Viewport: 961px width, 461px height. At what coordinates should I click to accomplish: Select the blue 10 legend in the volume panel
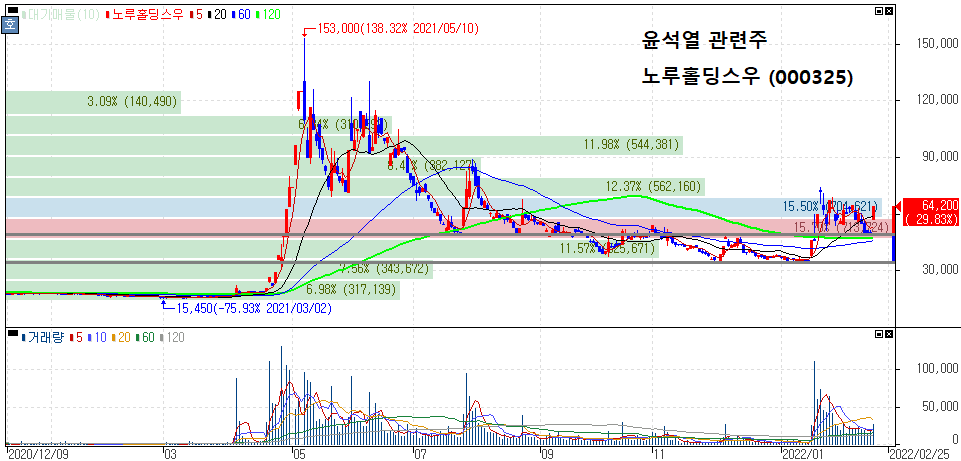tap(97, 337)
